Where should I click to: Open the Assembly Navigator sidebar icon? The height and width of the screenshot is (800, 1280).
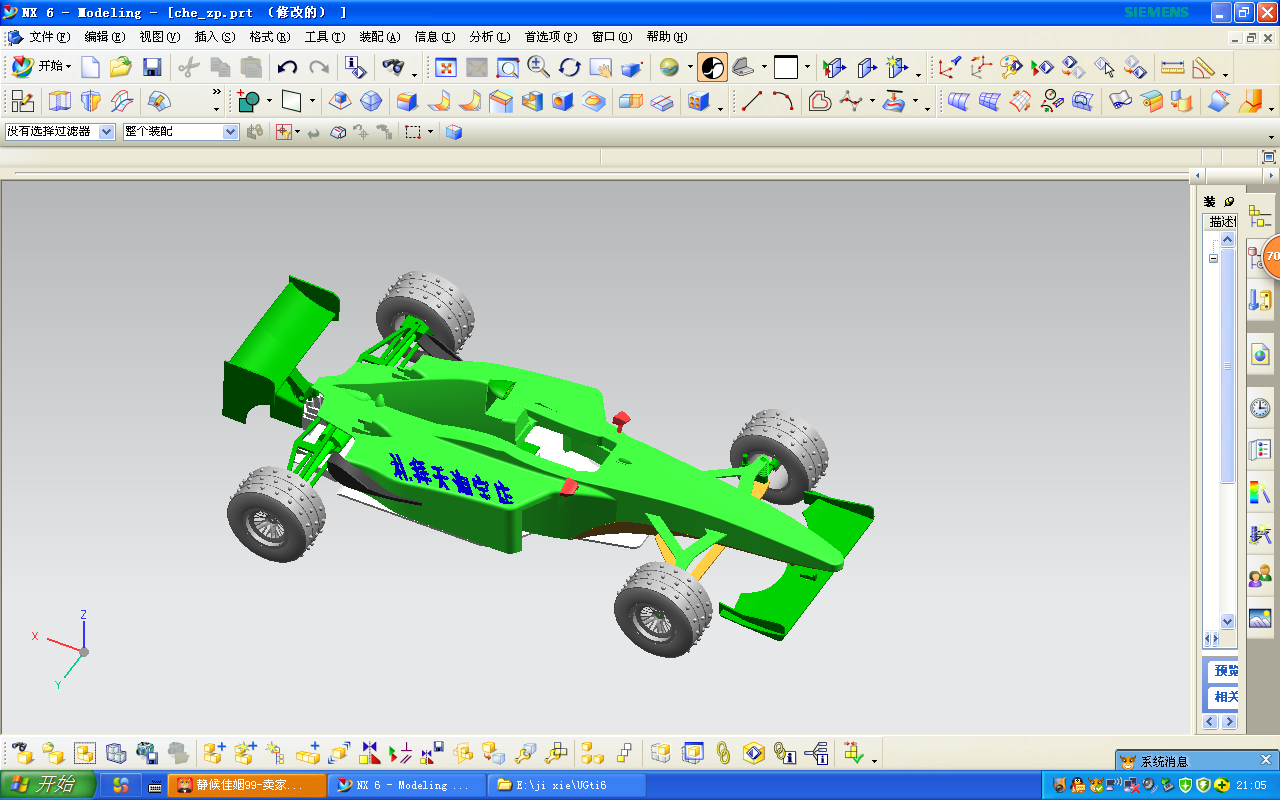pyautogui.click(x=1260, y=217)
